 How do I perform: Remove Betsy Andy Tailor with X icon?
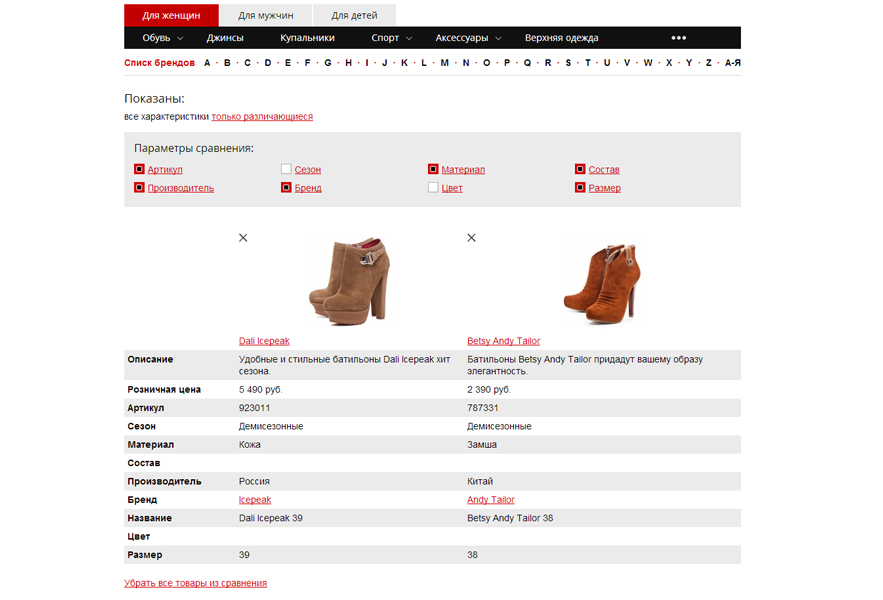[x=471, y=238]
